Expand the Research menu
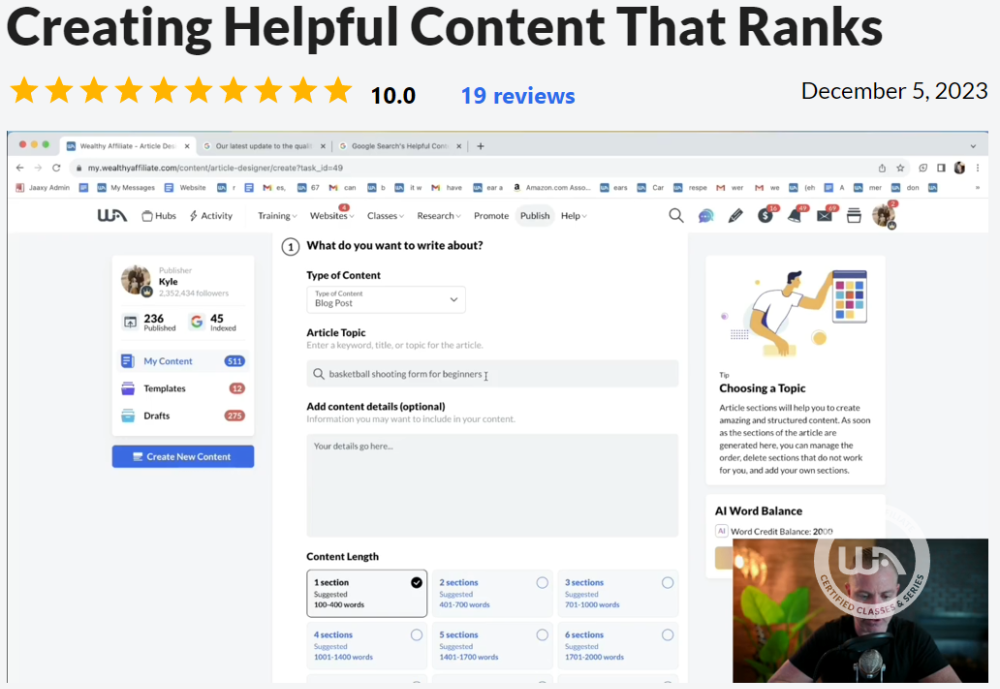The image size is (1000, 689). [x=439, y=216]
